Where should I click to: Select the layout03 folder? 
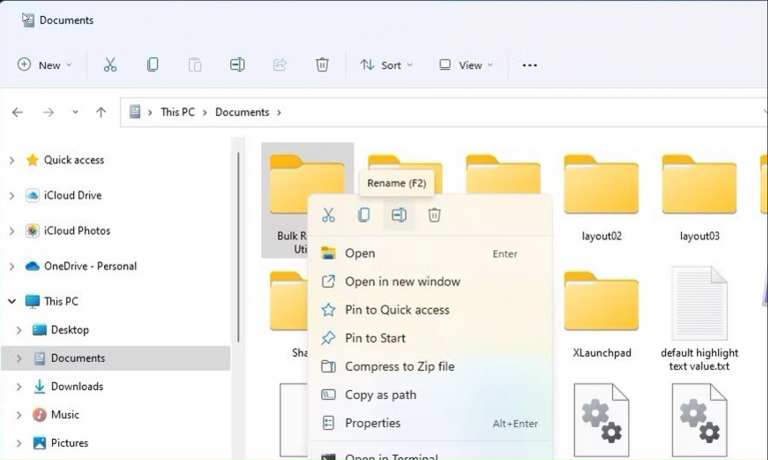click(699, 195)
